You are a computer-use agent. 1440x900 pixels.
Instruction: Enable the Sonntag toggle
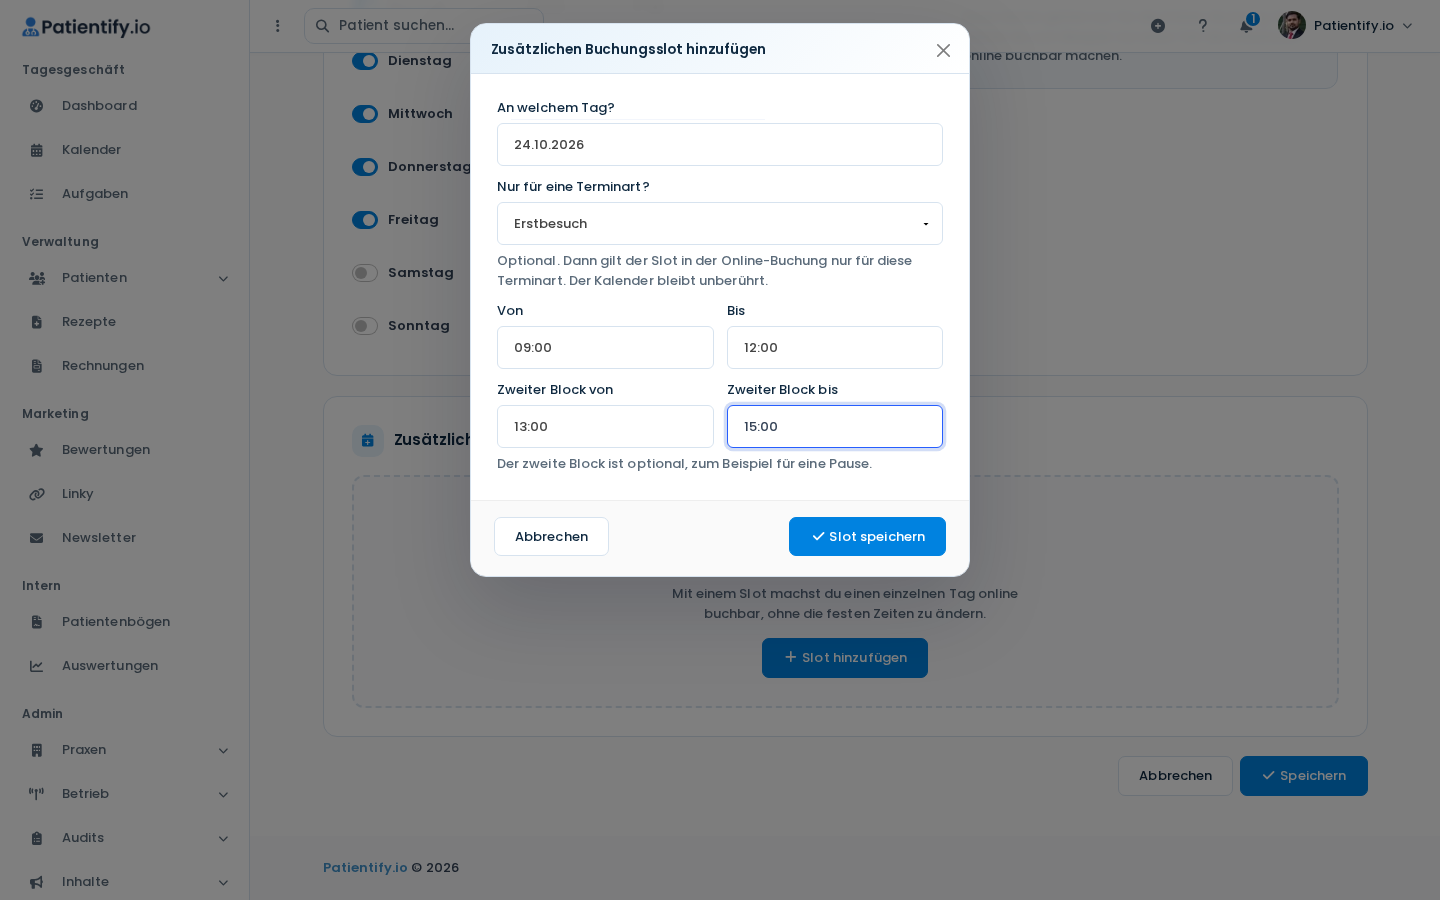click(365, 326)
